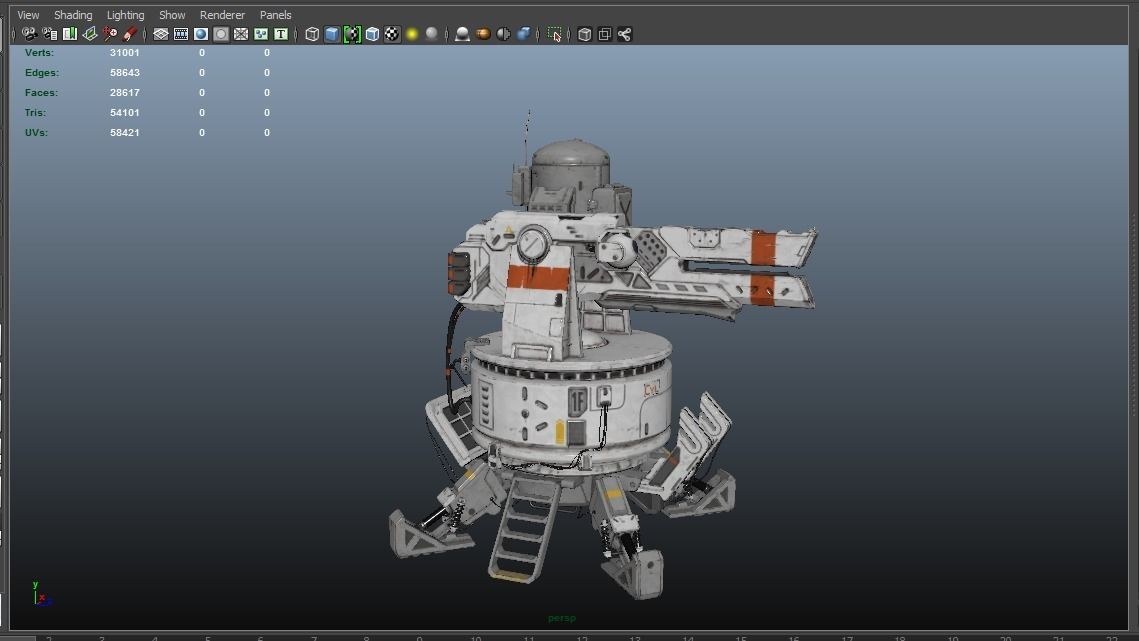Switch viewport to wireframe display icon
The height and width of the screenshot is (641, 1139).
(312, 34)
